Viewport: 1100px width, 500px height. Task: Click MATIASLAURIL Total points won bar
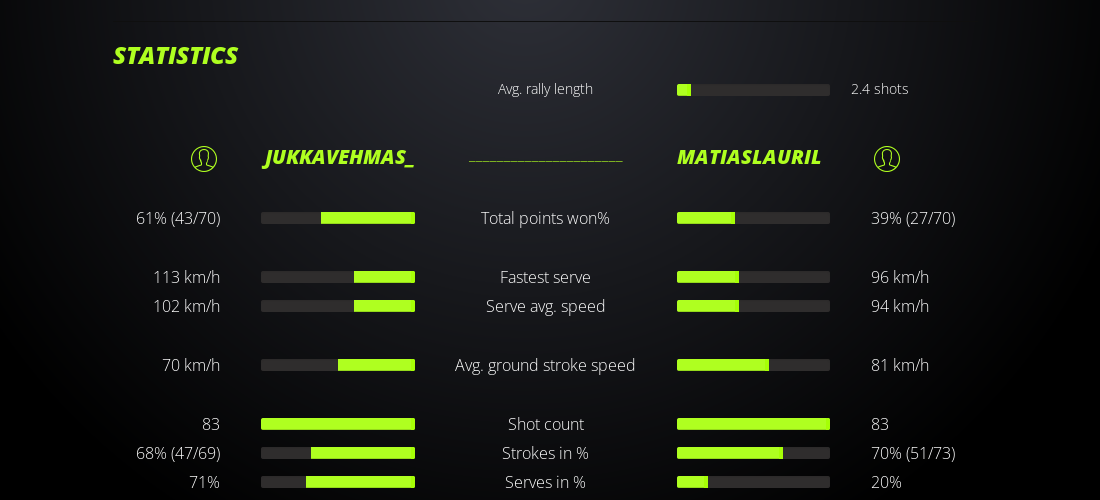(x=753, y=218)
